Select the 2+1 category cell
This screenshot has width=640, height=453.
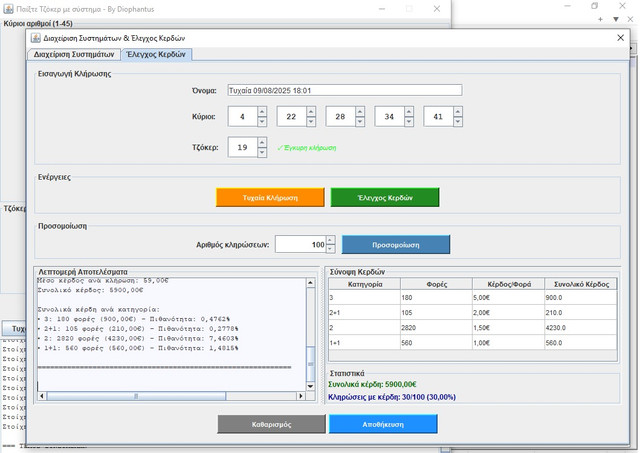pyautogui.click(x=365, y=313)
